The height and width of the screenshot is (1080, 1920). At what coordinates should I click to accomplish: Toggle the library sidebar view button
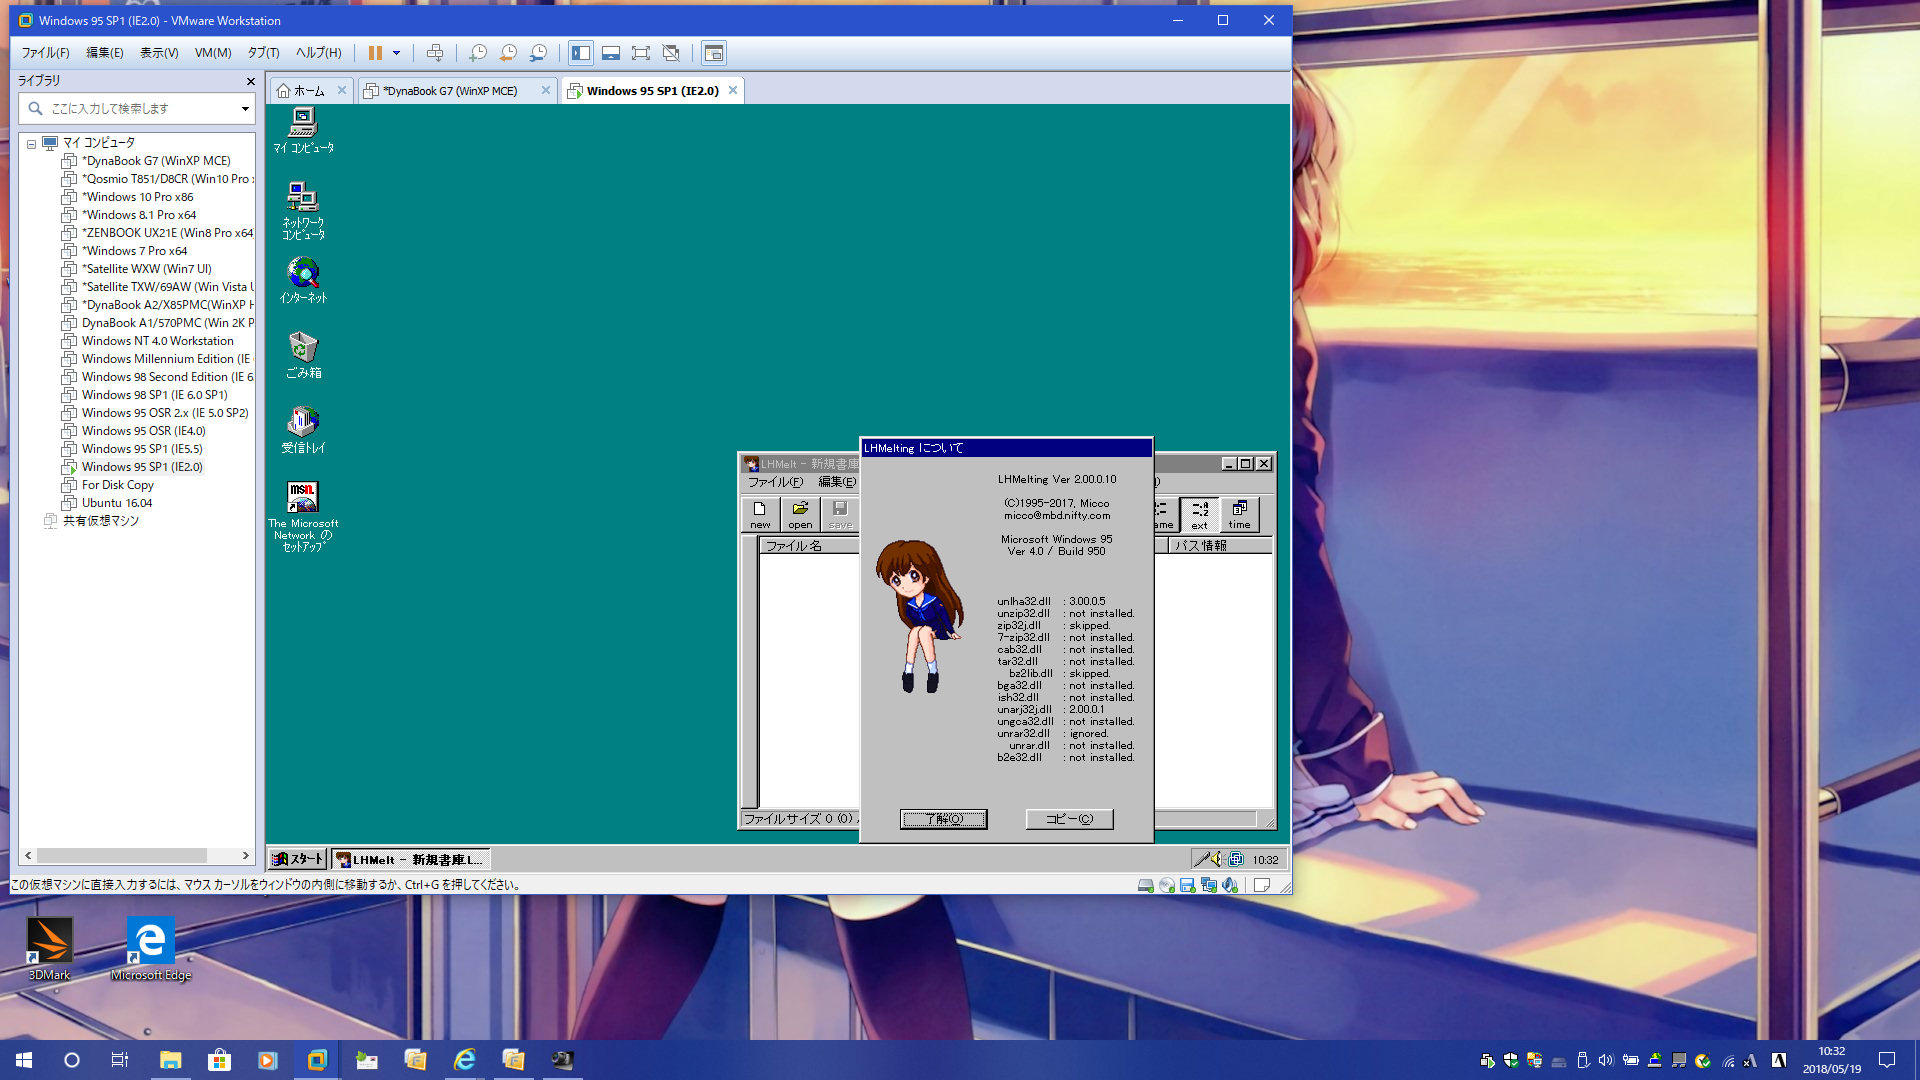pos(581,53)
